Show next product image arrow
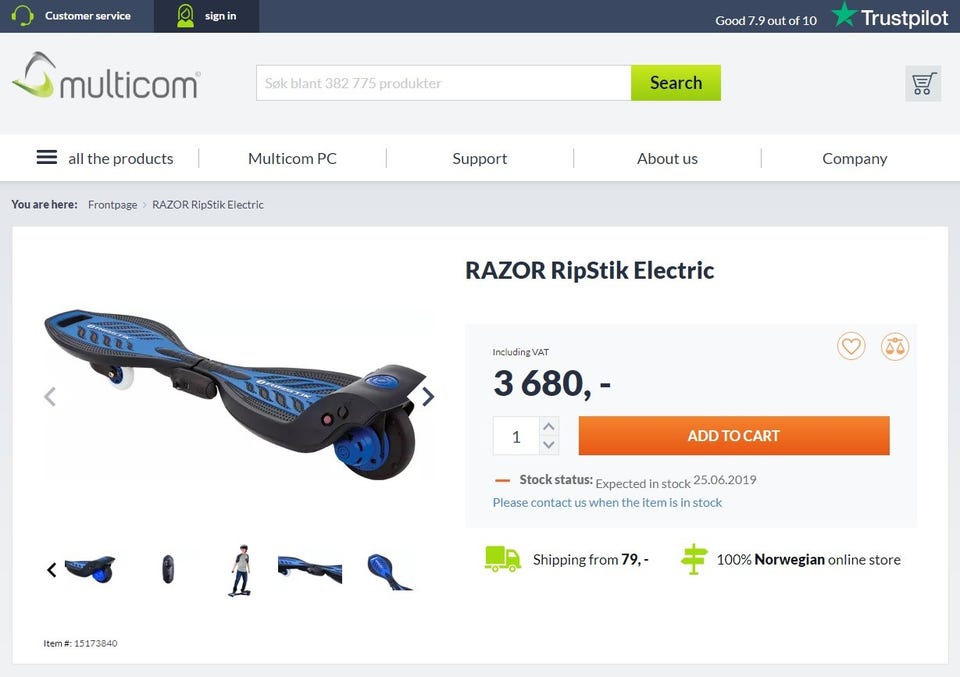 (428, 397)
